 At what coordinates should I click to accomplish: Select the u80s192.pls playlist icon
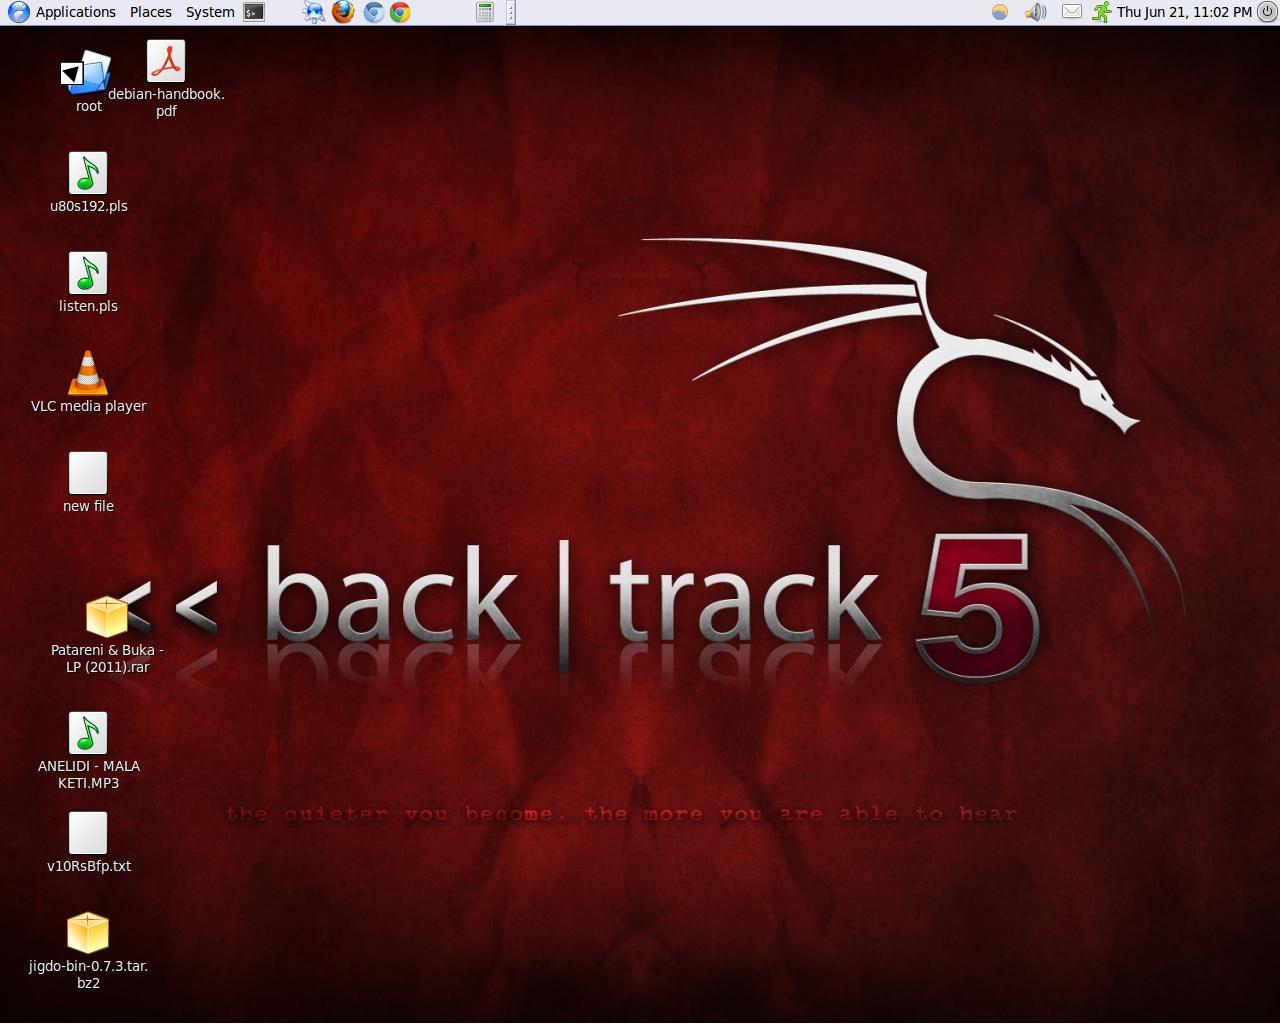88,173
